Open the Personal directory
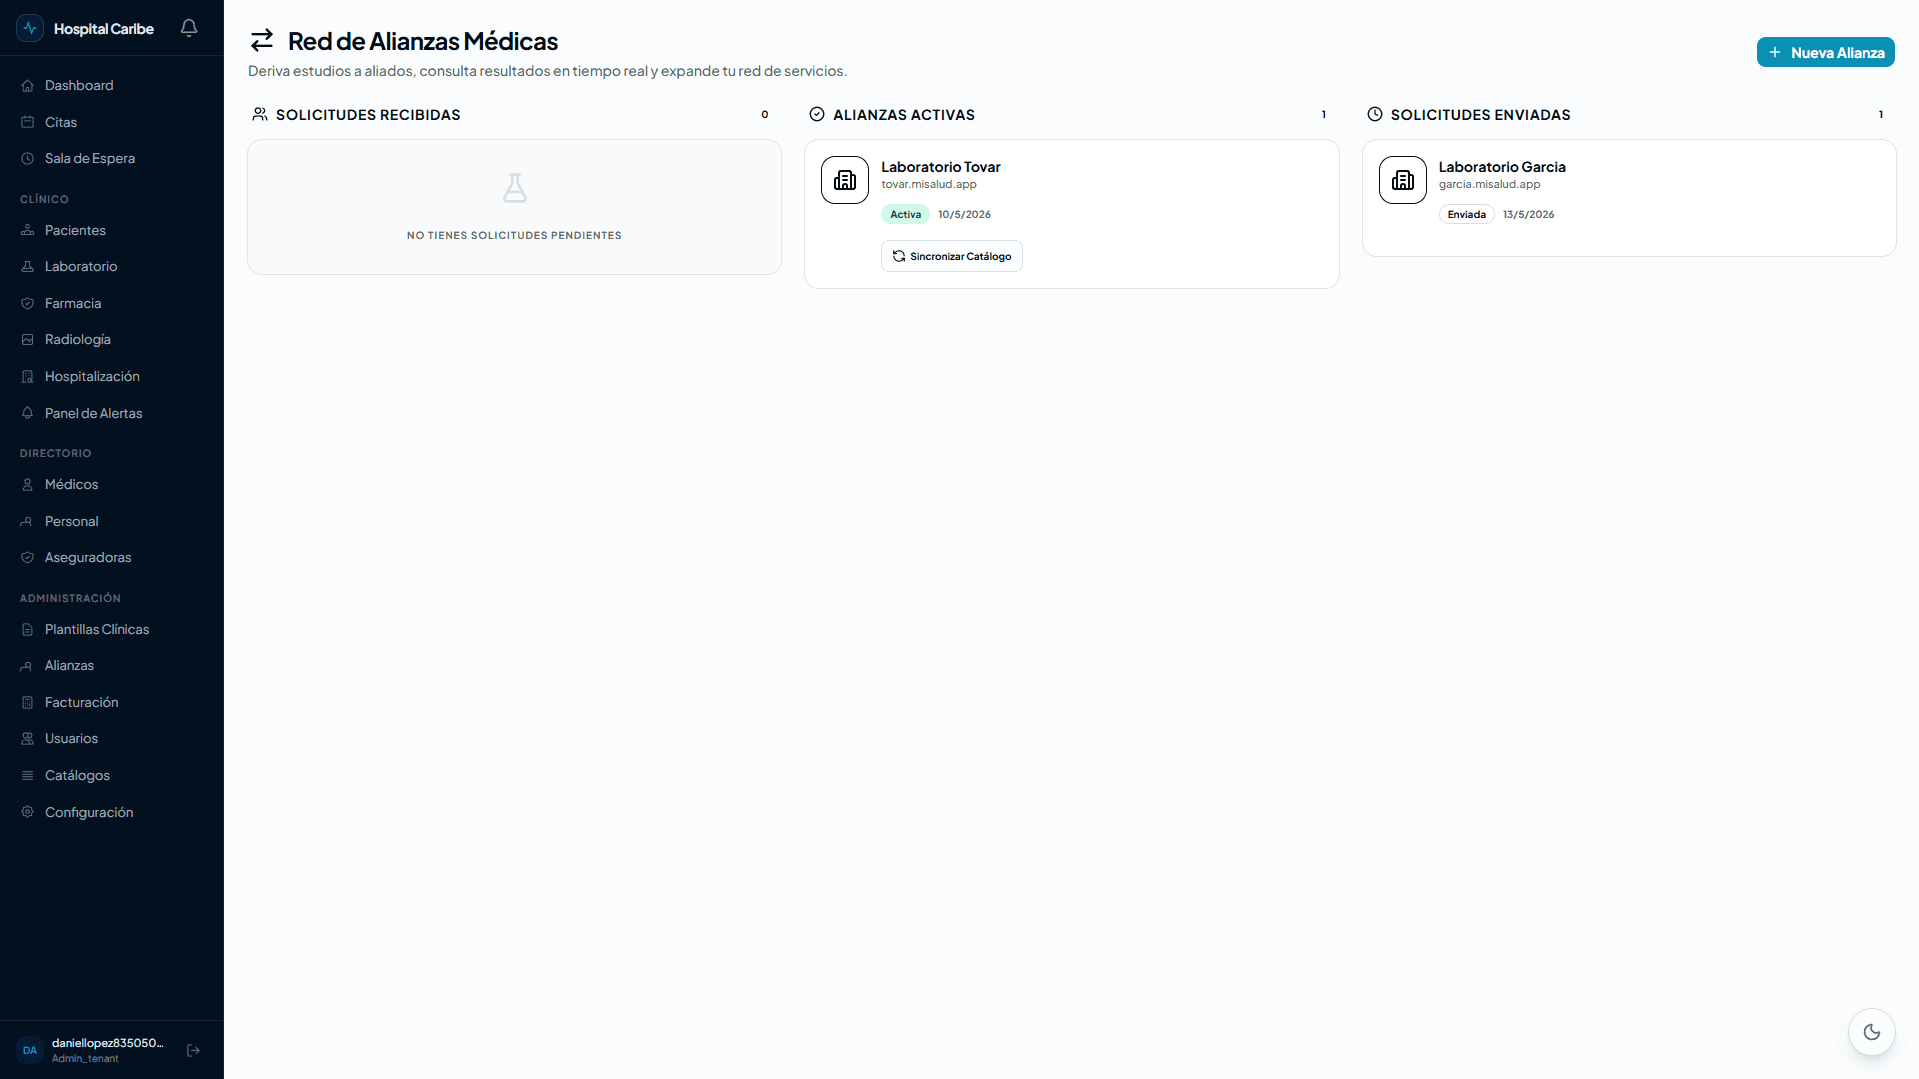The height and width of the screenshot is (1079, 1919). coord(112,521)
